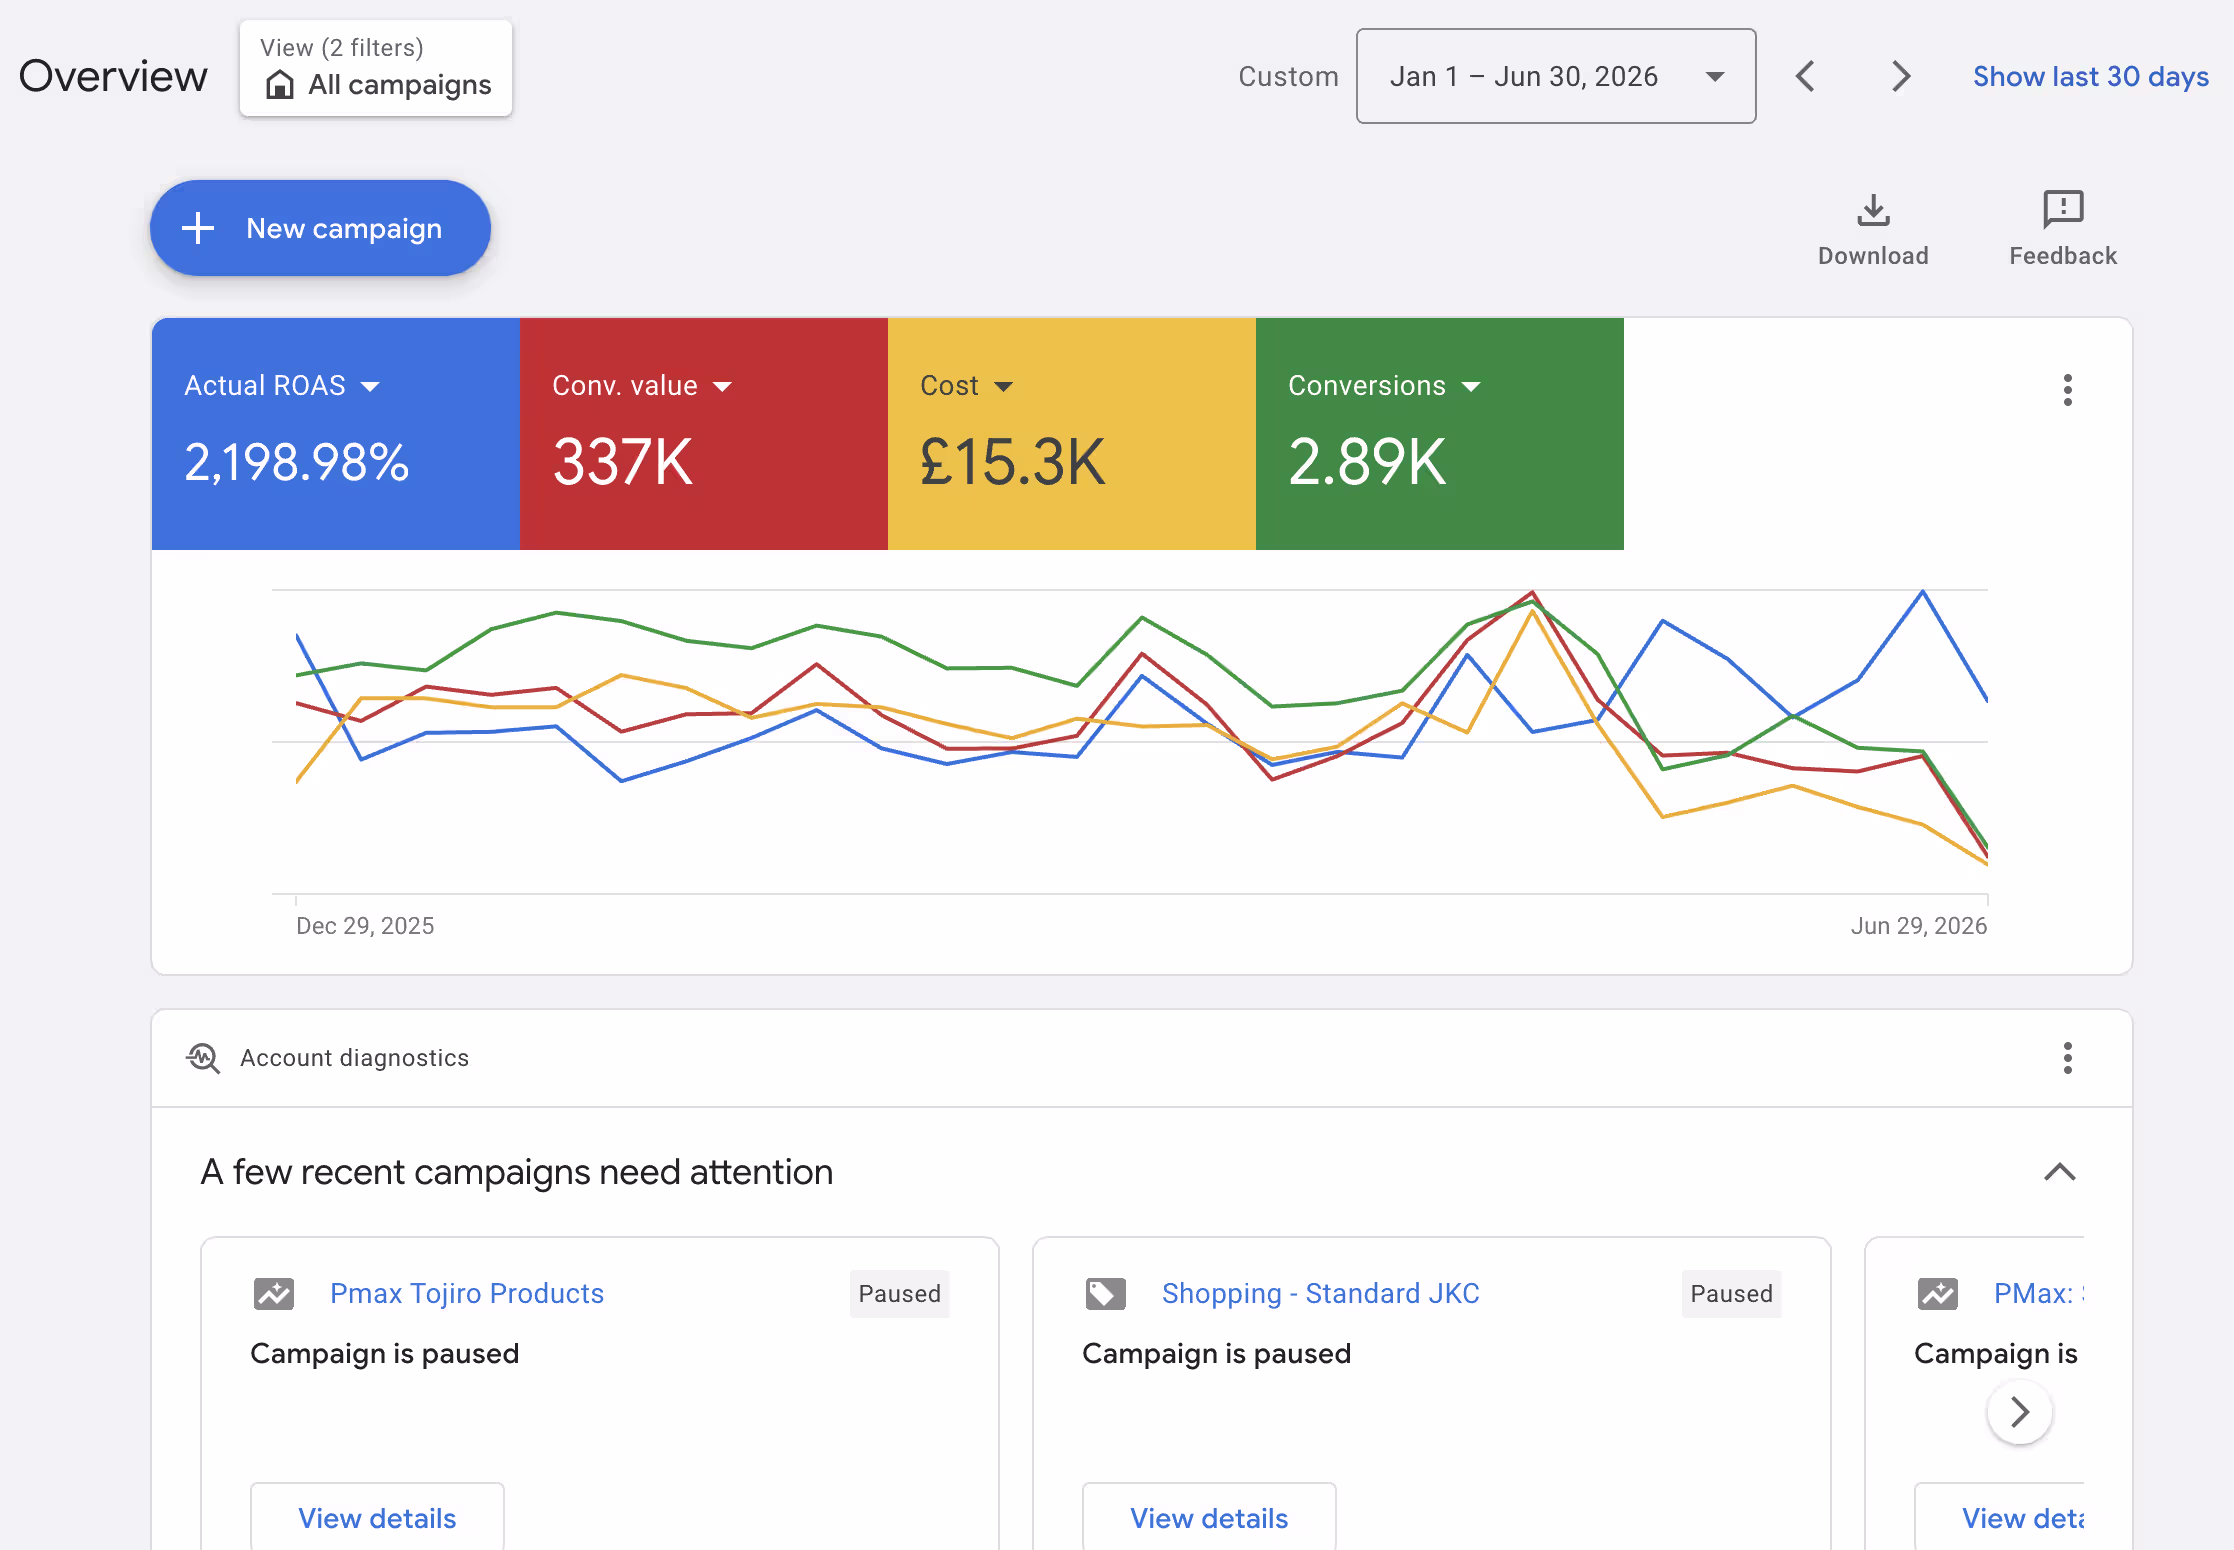Click 'A few recent campaigns need attention' heading
Viewport: 2234px width, 1550px height.
point(517,1171)
